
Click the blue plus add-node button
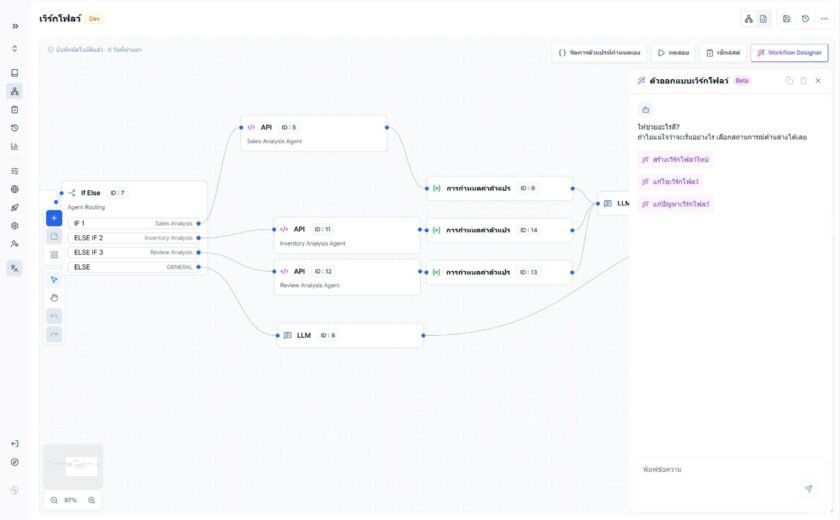(x=54, y=218)
